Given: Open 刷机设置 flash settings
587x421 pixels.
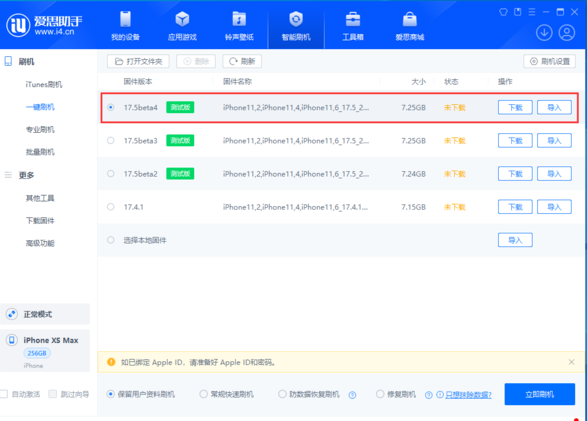Looking at the screenshot, I should (x=550, y=61).
